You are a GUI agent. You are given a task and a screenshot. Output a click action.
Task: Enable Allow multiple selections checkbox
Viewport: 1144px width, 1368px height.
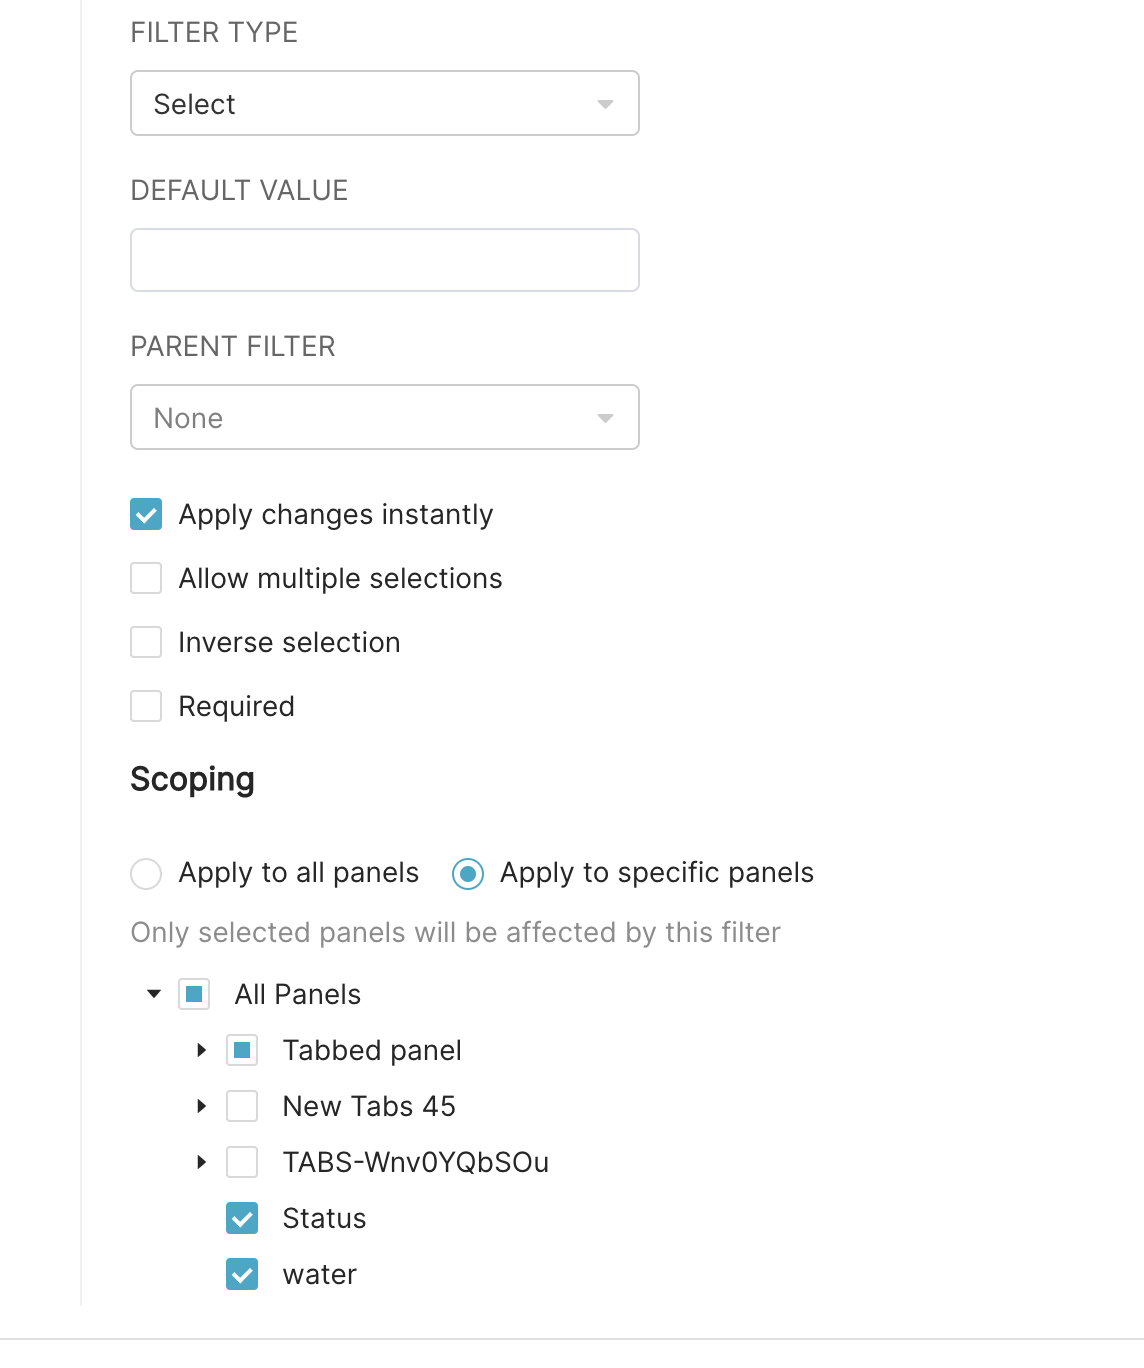(x=146, y=578)
